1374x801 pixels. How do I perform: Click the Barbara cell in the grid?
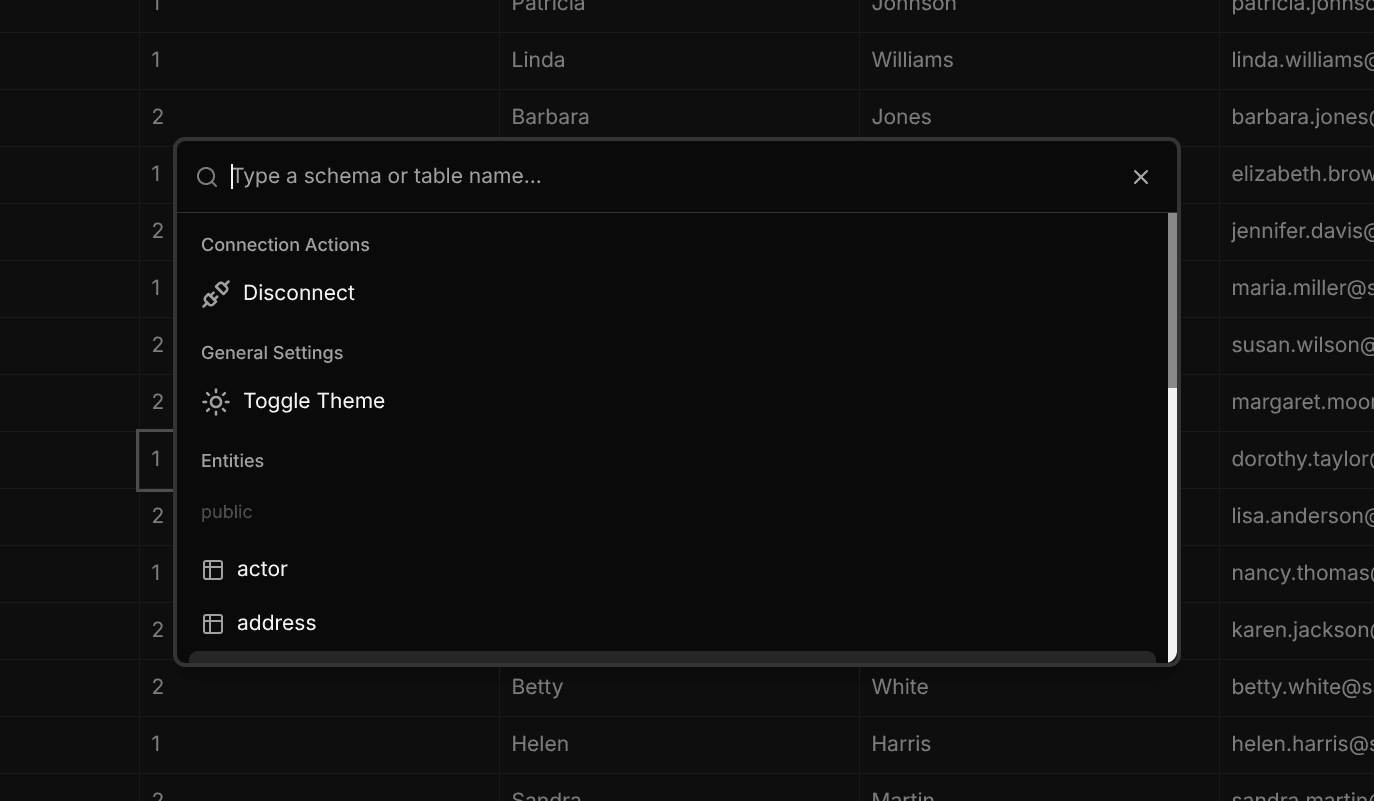[550, 117]
